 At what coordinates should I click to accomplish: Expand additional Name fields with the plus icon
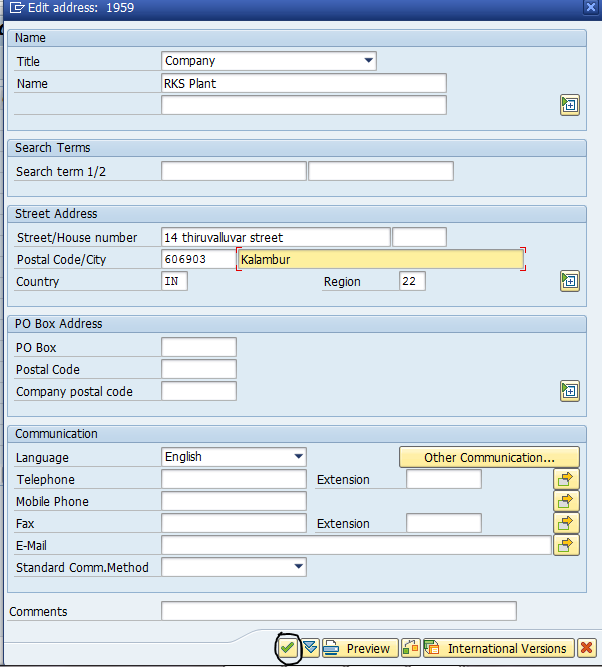(x=570, y=105)
